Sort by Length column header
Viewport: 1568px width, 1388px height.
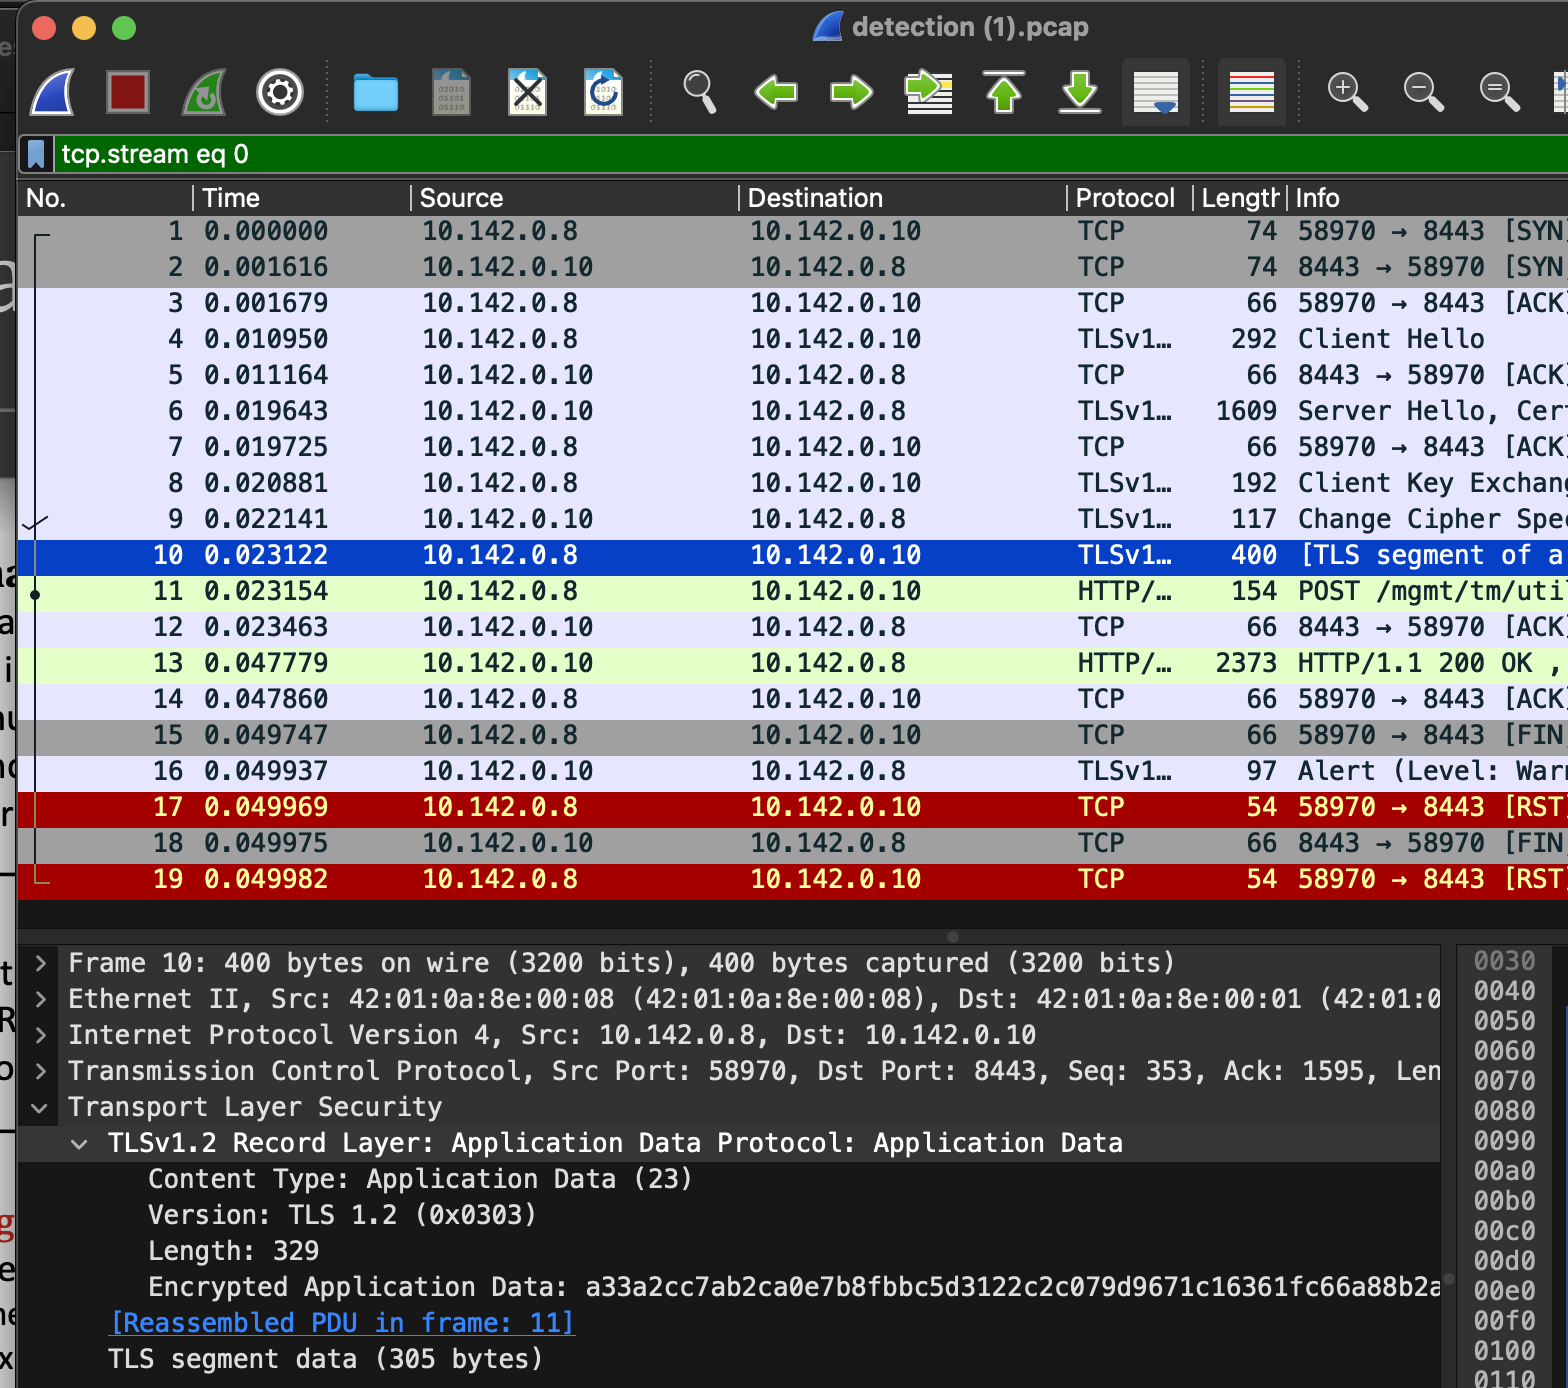[x=1240, y=198]
